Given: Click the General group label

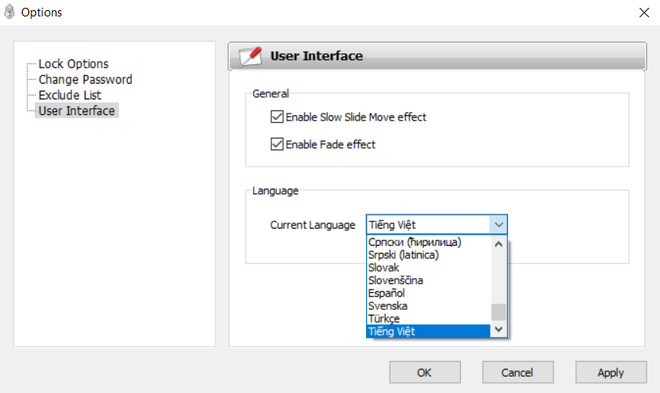Looking at the screenshot, I should (271, 93).
